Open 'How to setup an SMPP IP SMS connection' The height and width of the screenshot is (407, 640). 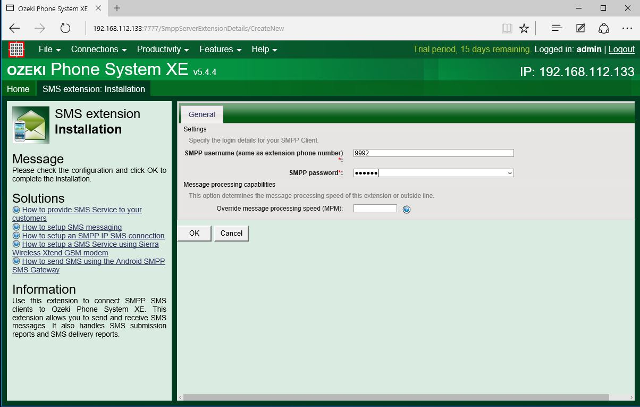[x=93, y=236]
